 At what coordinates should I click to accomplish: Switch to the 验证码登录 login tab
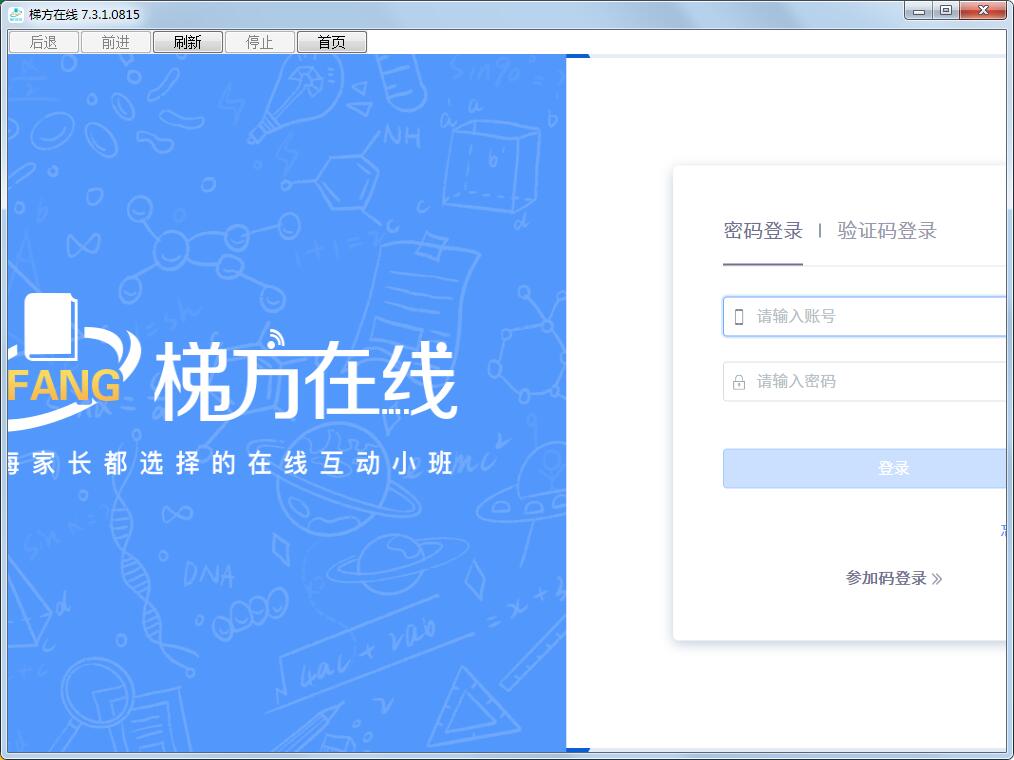pyautogui.click(x=887, y=231)
